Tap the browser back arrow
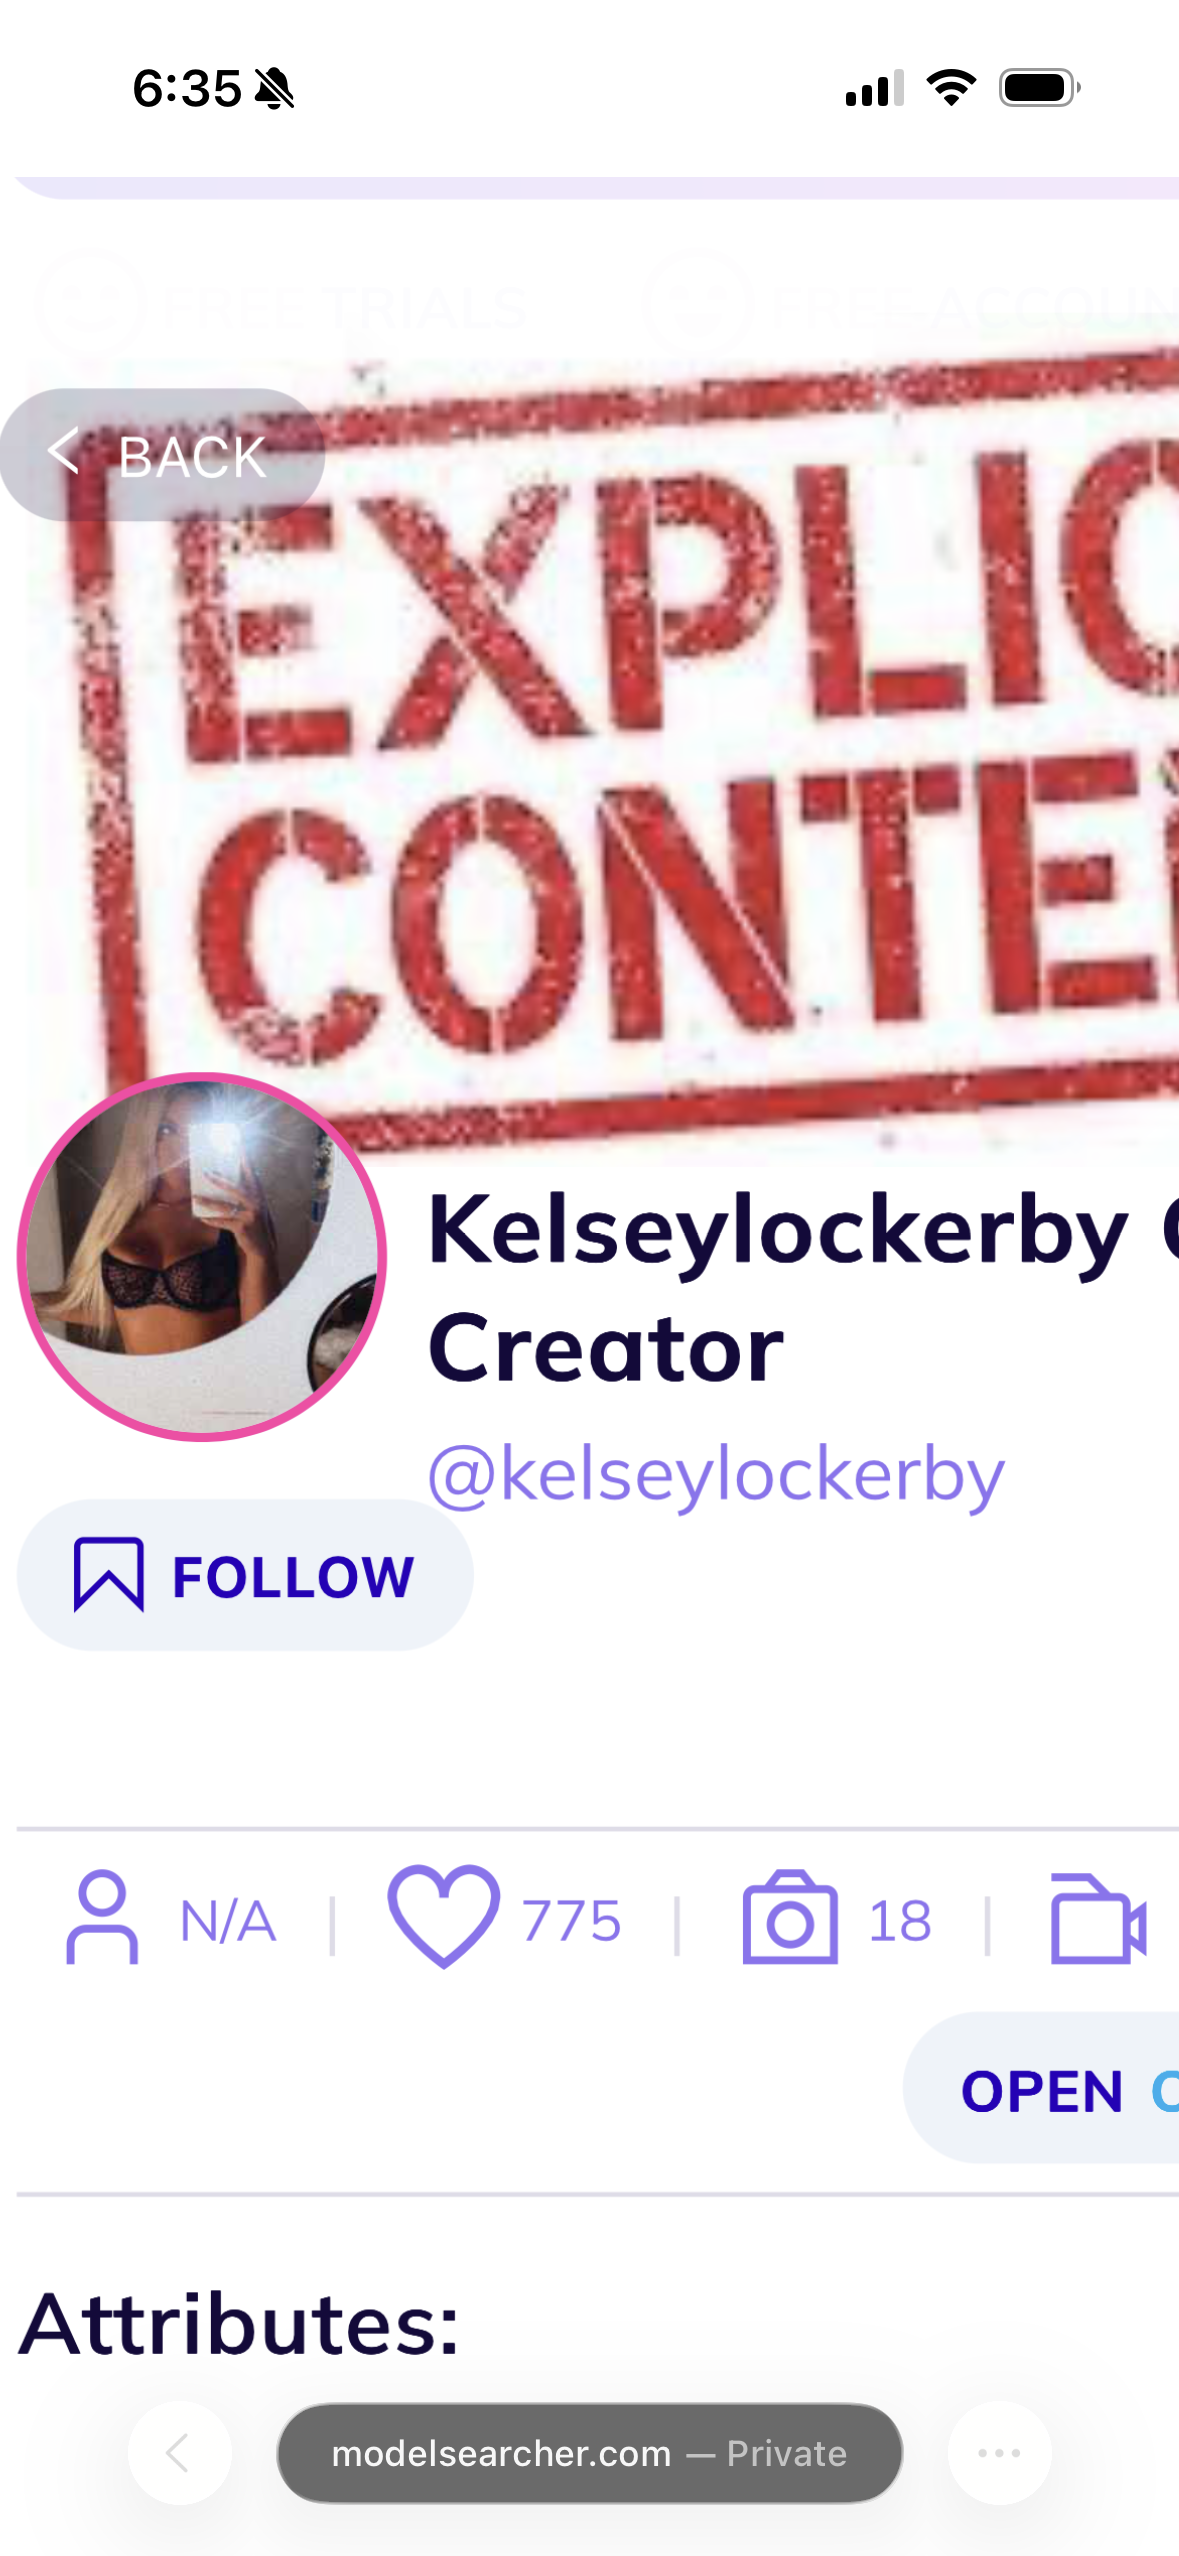The image size is (1179, 2556). (x=179, y=2453)
